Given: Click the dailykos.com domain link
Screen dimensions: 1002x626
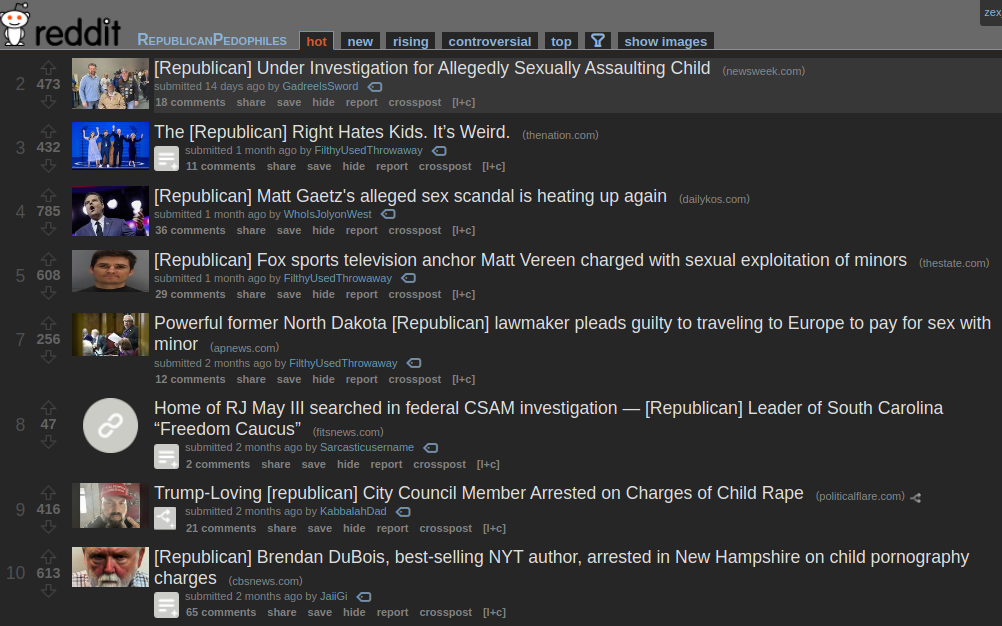Looking at the screenshot, I should 714,199.
